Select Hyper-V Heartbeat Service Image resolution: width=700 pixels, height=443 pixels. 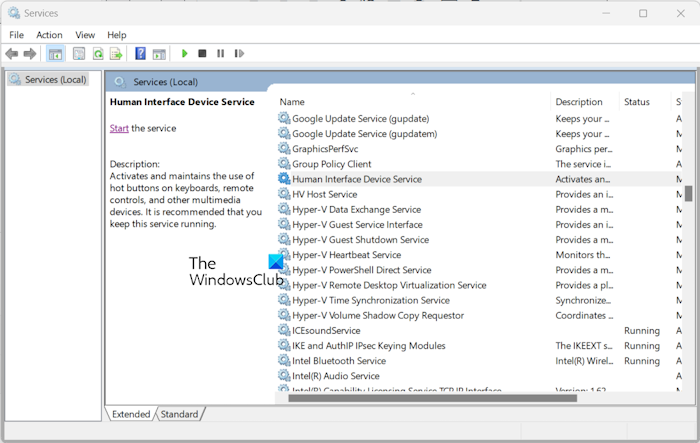tap(346, 255)
